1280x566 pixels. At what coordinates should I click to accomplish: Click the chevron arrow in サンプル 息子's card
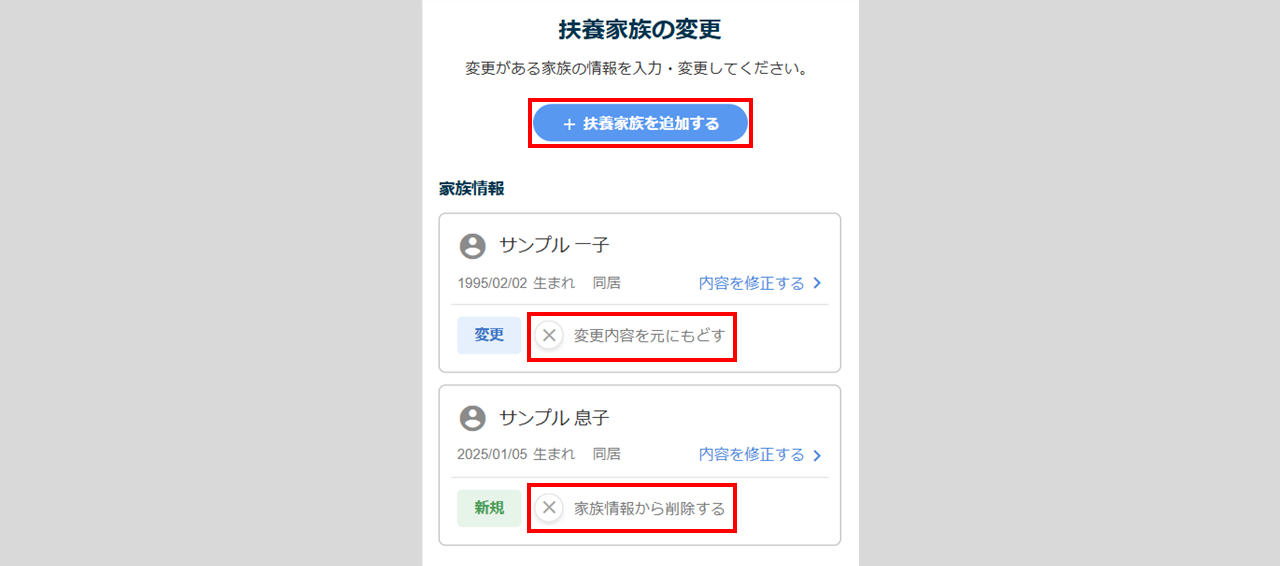[x=817, y=456]
